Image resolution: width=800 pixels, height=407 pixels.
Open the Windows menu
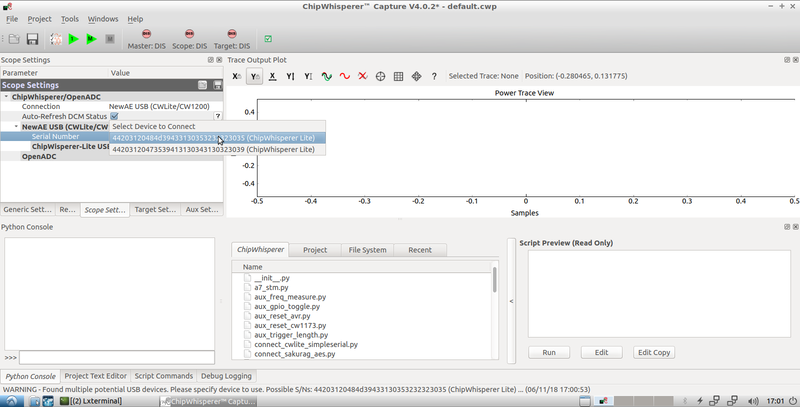103,19
